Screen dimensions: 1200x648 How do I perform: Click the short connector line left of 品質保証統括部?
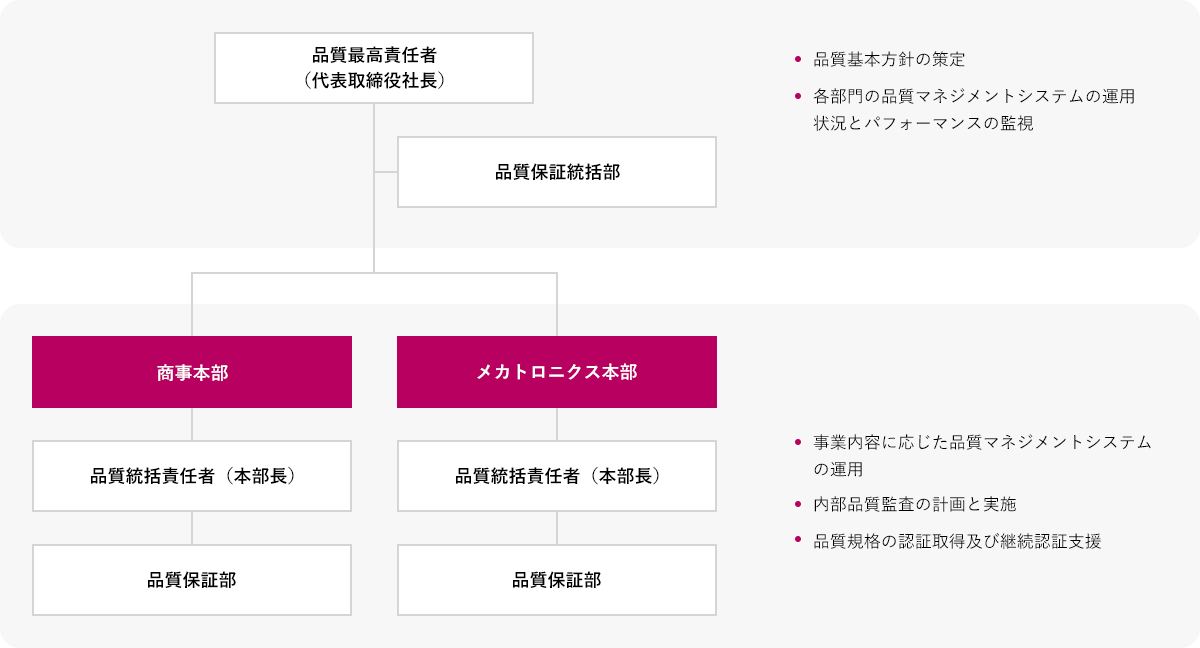(x=386, y=172)
